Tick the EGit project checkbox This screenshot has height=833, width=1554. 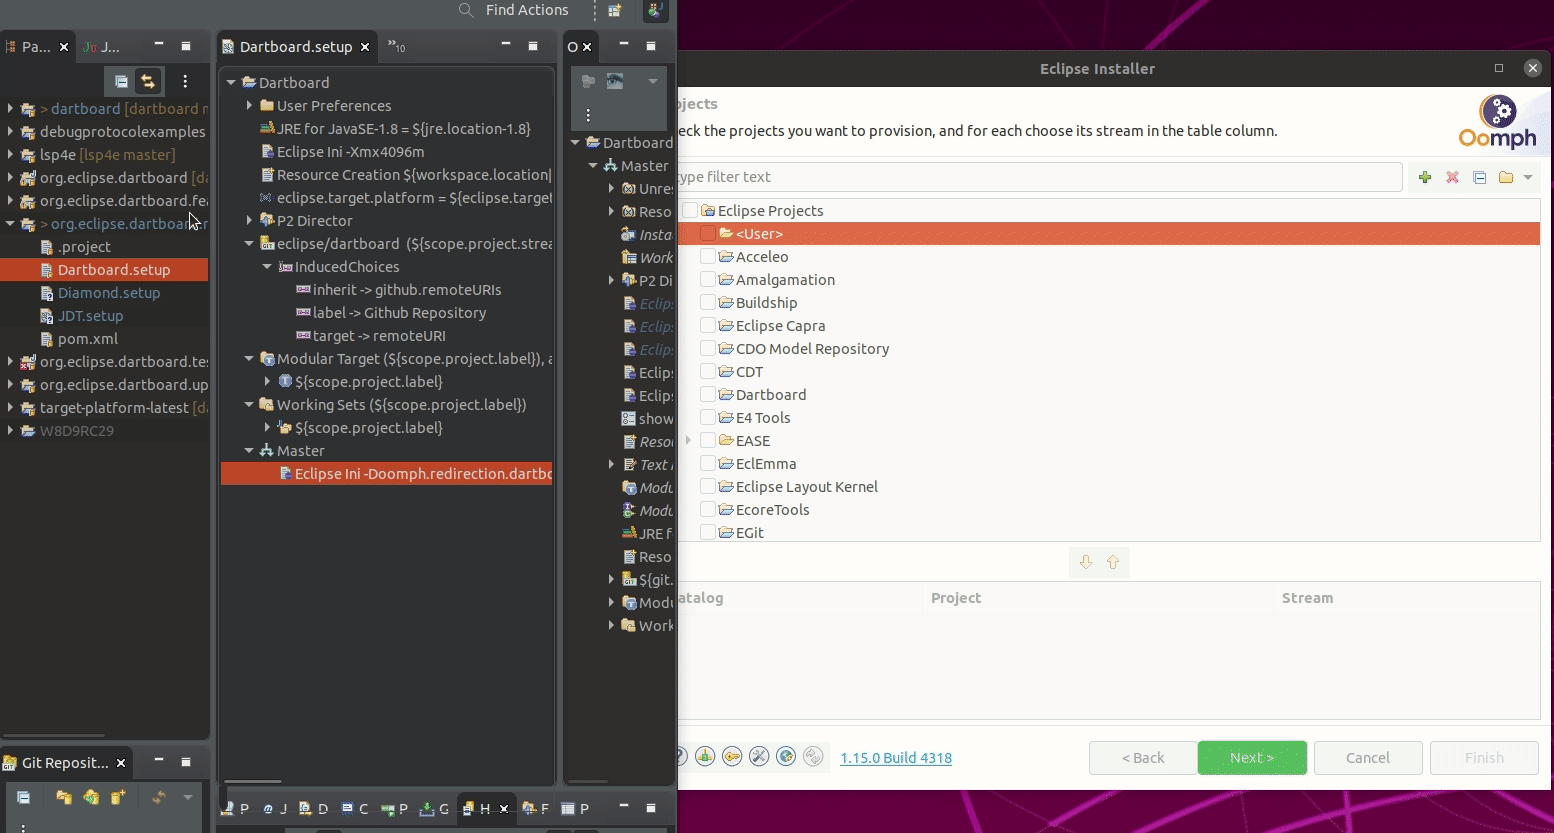tap(708, 533)
